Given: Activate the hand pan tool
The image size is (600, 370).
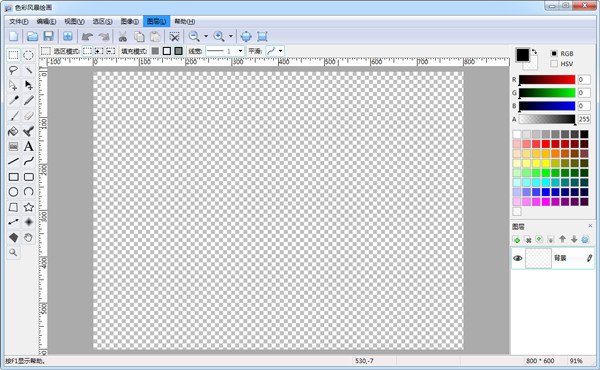Looking at the screenshot, I should (28, 238).
